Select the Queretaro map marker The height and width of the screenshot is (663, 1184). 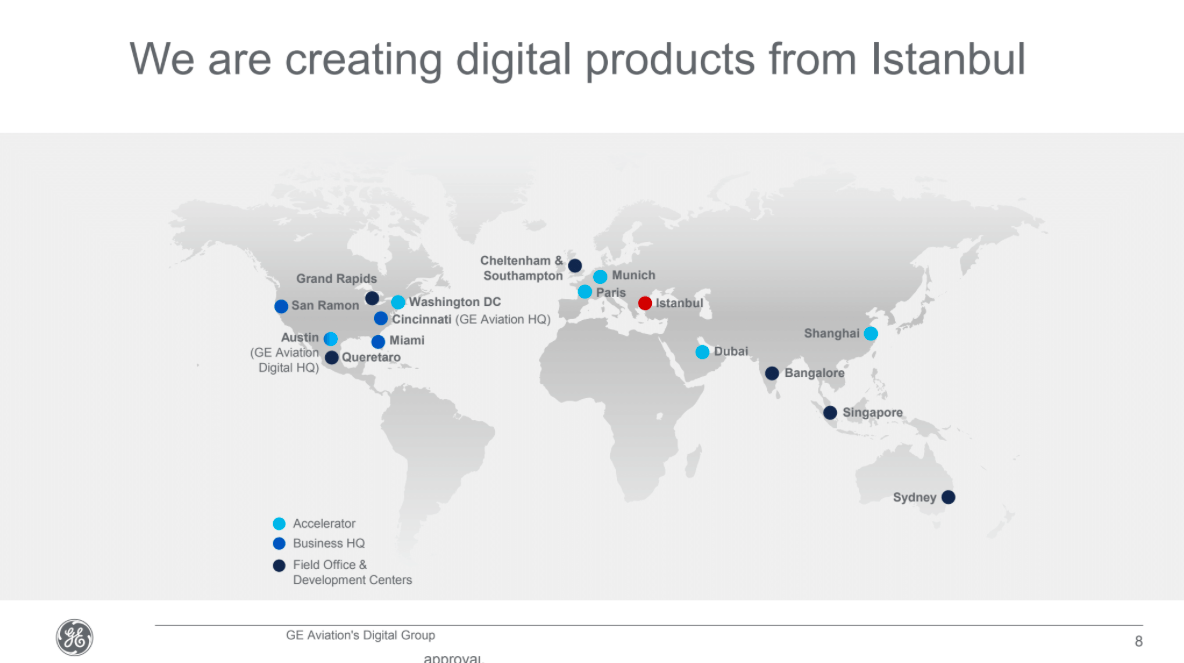point(332,357)
